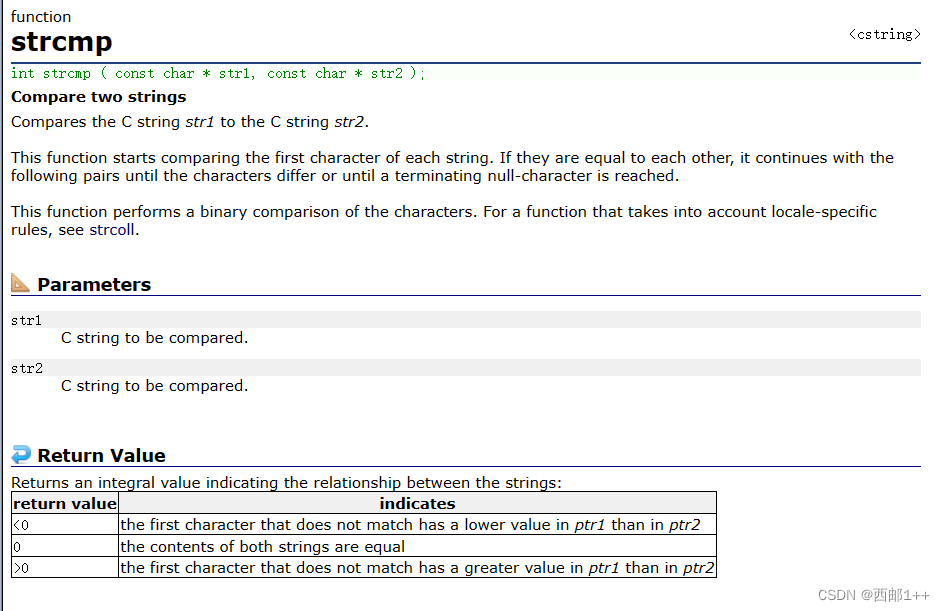Viewport: 945px width, 611px height.
Task: Click the orange ruler icon beside Parameters
Action: click(x=20, y=283)
